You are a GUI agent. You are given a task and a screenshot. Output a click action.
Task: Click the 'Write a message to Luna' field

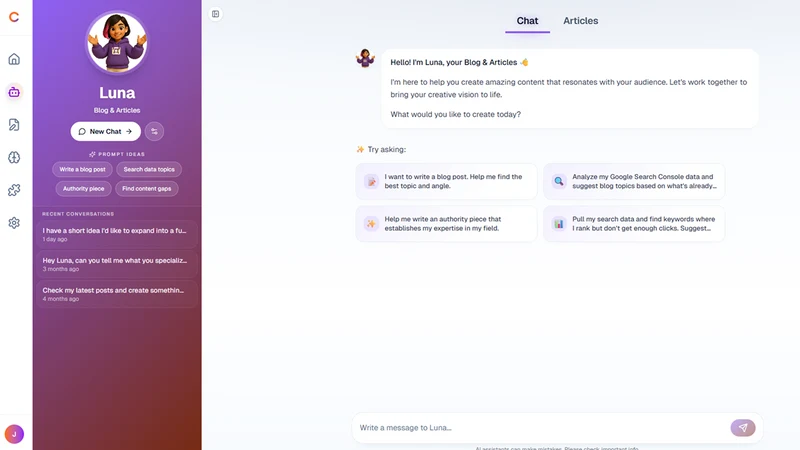pos(541,428)
